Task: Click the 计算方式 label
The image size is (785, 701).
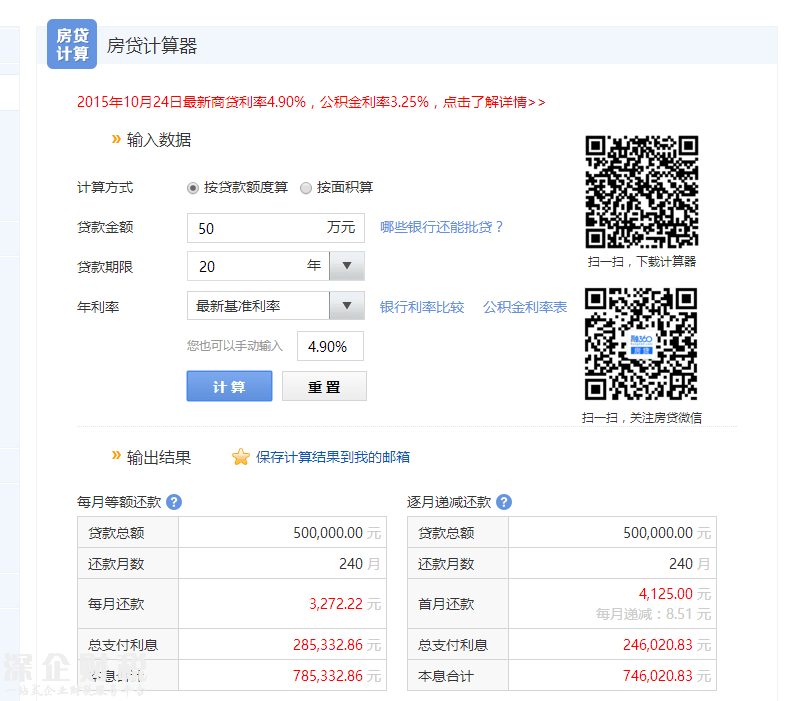Action: pyautogui.click(x=105, y=188)
